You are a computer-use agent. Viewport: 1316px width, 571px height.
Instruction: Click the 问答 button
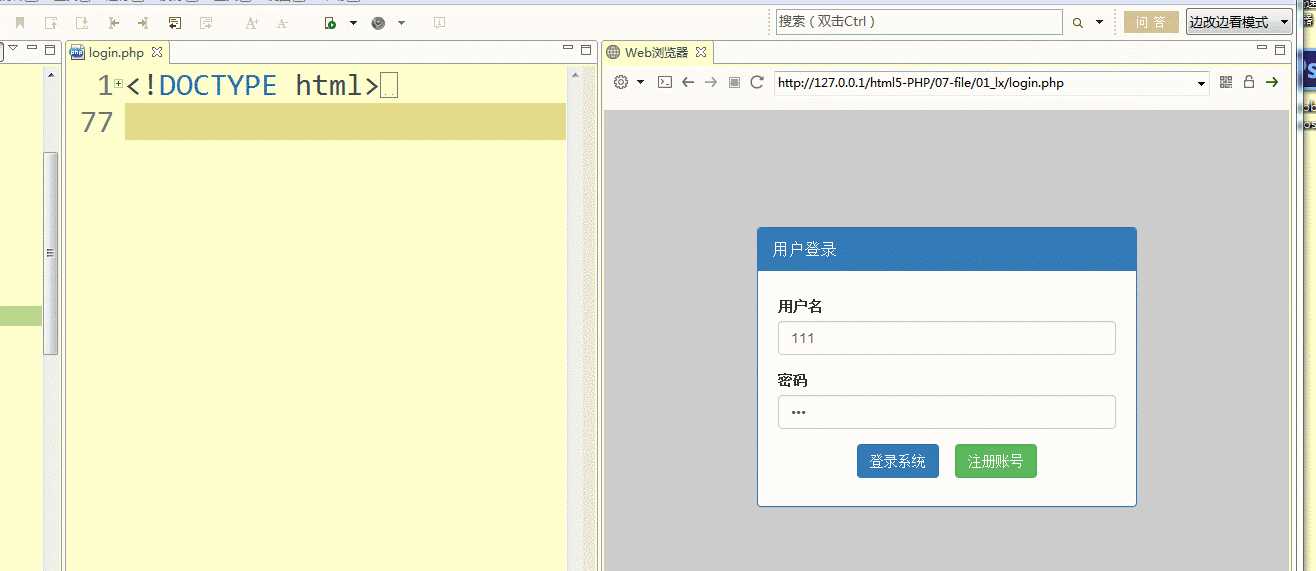1151,22
